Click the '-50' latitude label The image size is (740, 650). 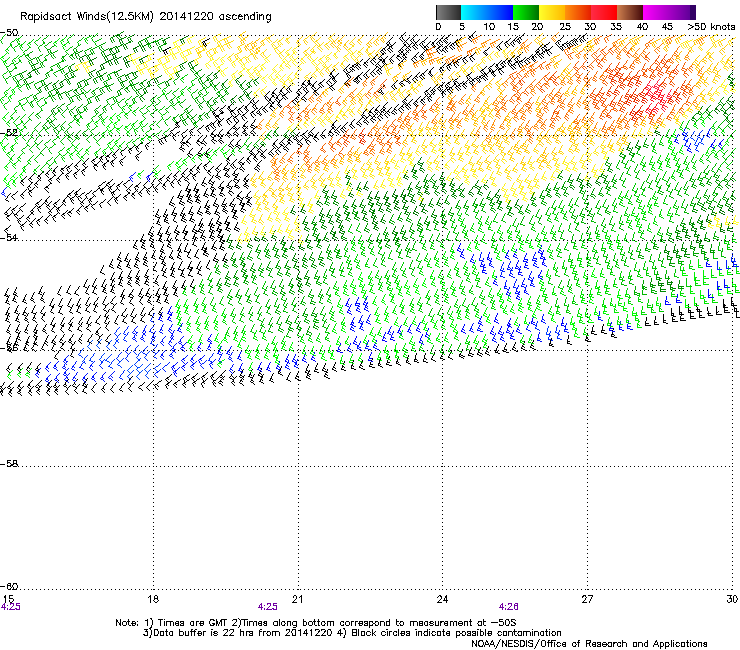(x=9, y=33)
